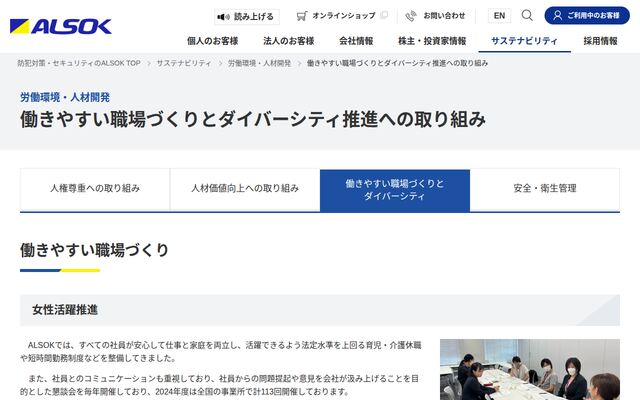Click the shopping cart icon
Image resolution: width=640 pixels, height=400 pixels.
302,16
